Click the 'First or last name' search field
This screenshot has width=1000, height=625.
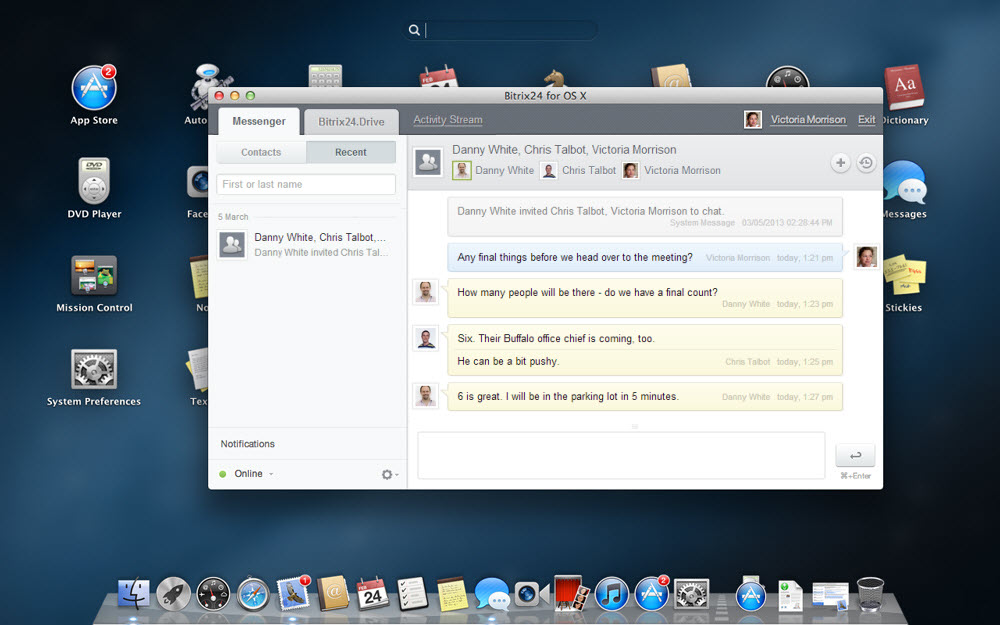coord(306,184)
